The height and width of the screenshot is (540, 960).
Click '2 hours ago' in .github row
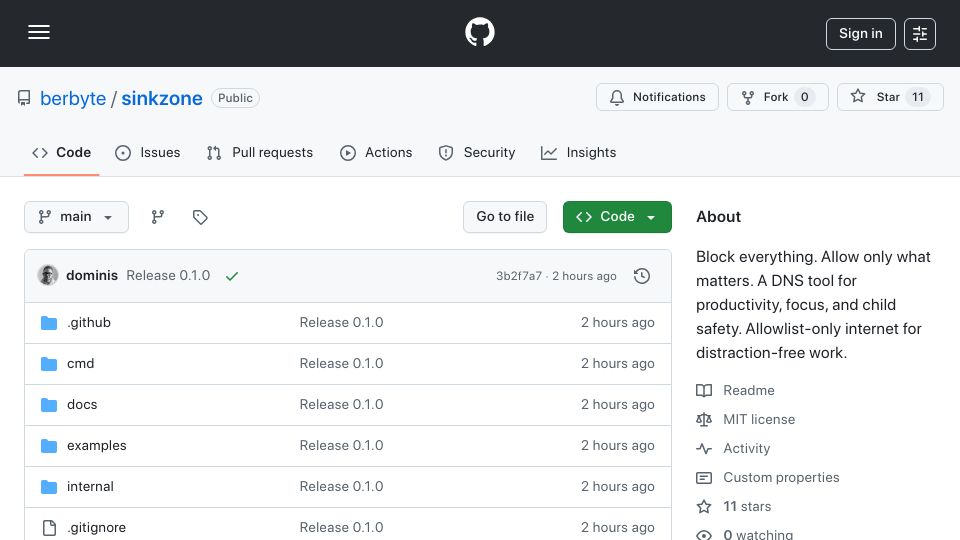pyautogui.click(x=617, y=323)
